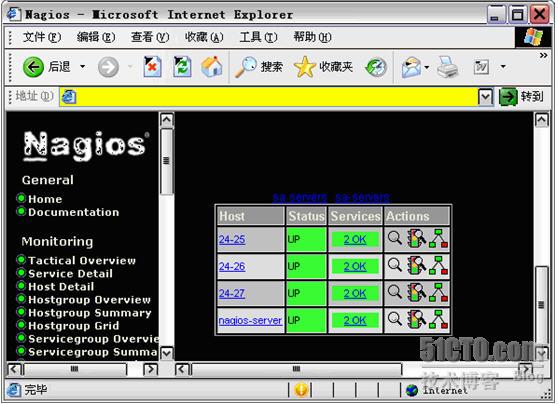
Task: View service details icon for host 24-27
Action: pyautogui.click(x=416, y=293)
